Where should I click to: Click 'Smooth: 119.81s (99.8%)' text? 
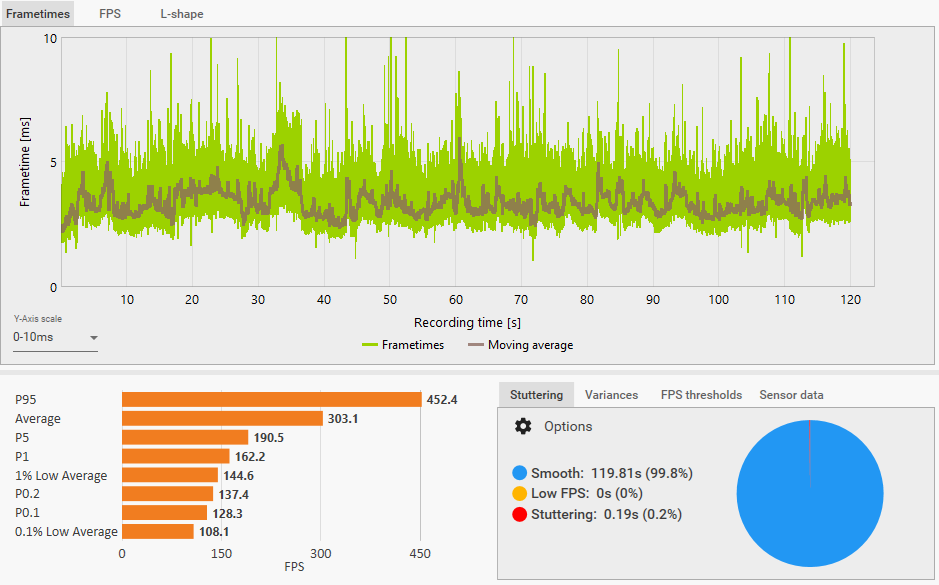pos(611,473)
